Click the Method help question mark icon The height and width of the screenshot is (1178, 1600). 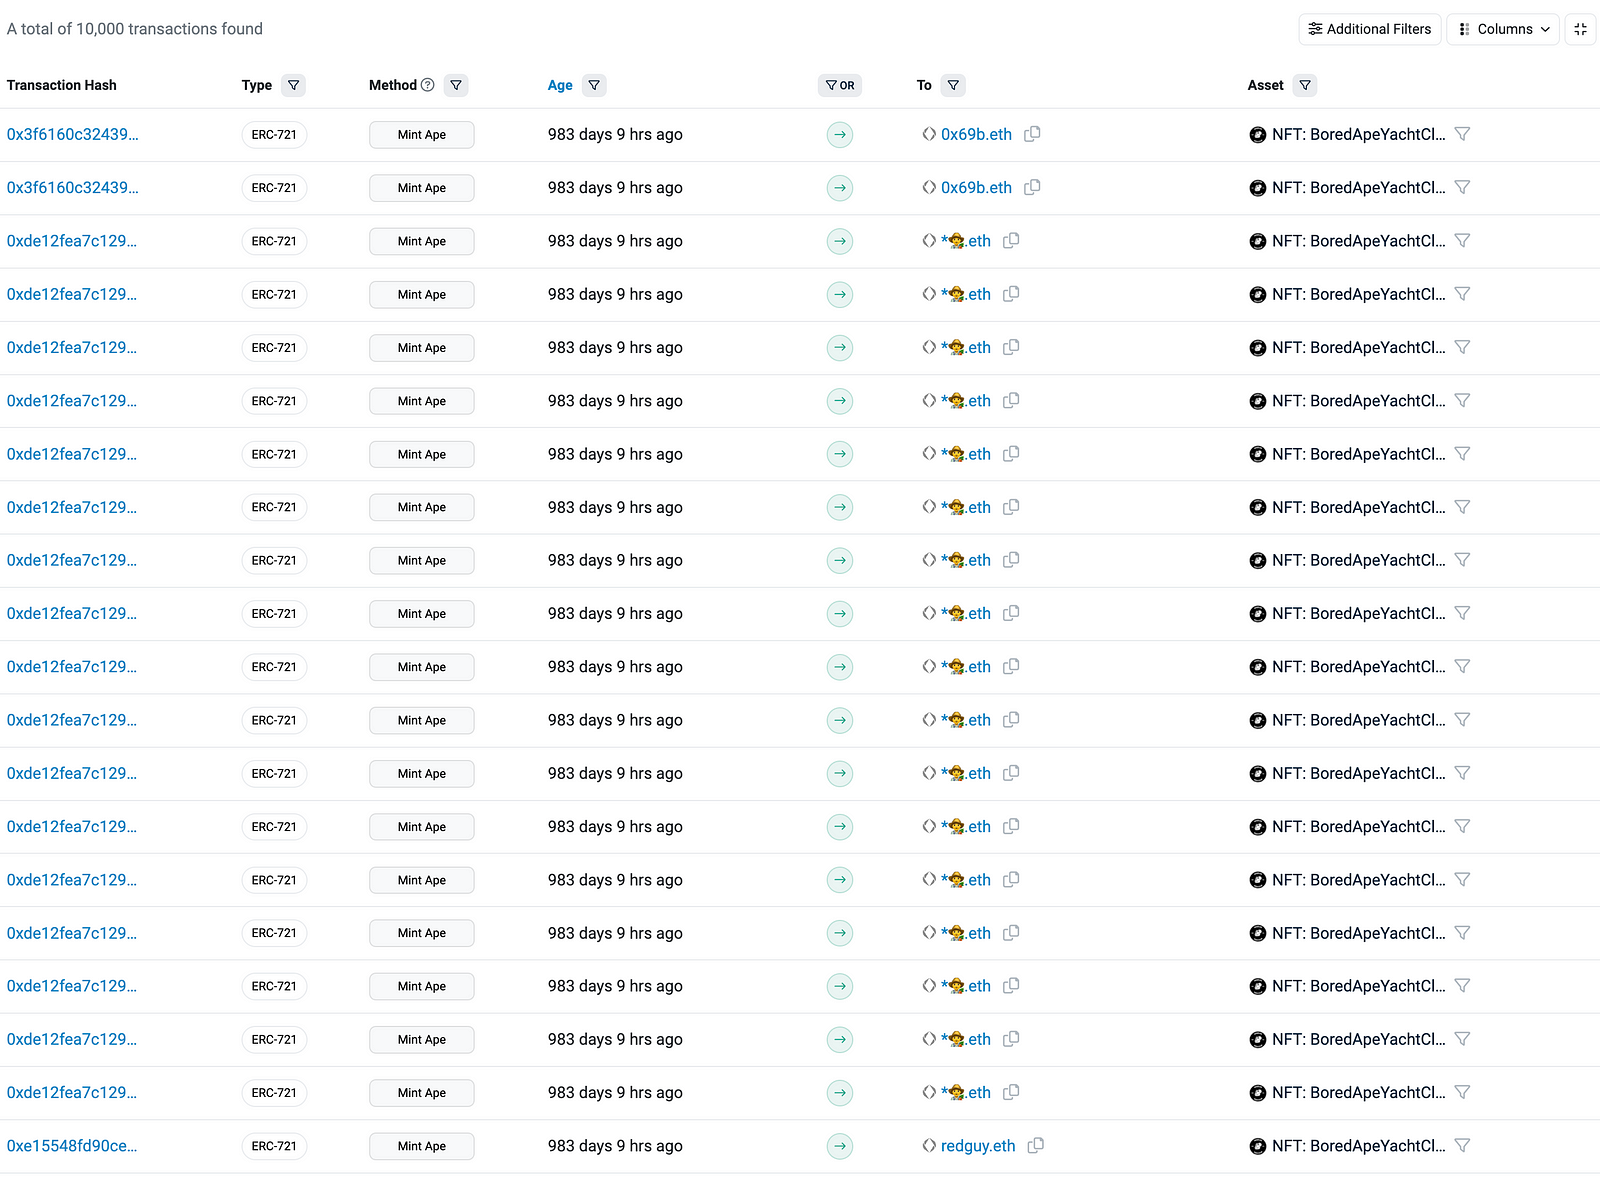click(x=428, y=85)
